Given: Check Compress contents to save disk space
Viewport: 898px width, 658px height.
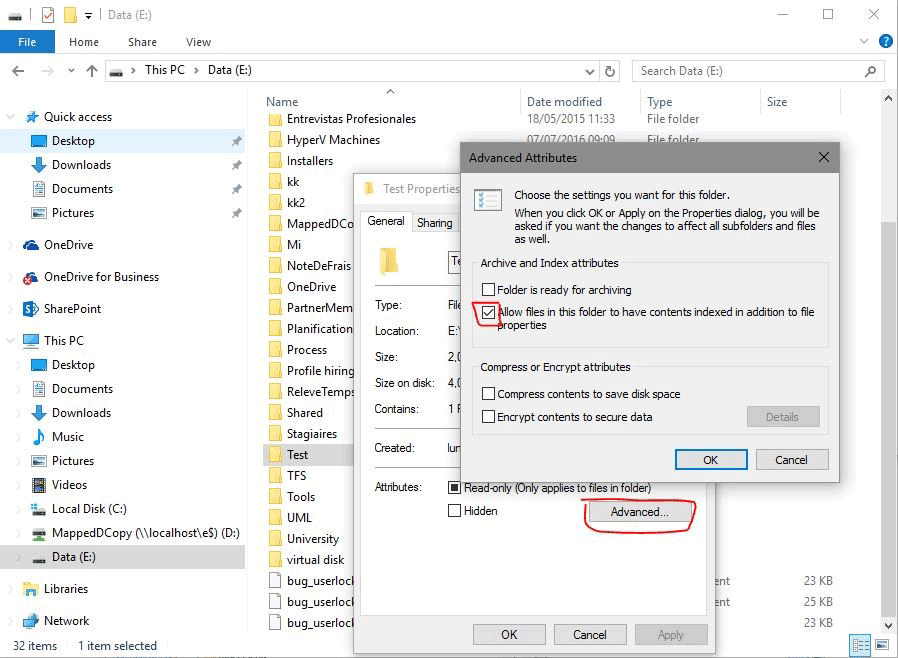Looking at the screenshot, I should [489, 394].
